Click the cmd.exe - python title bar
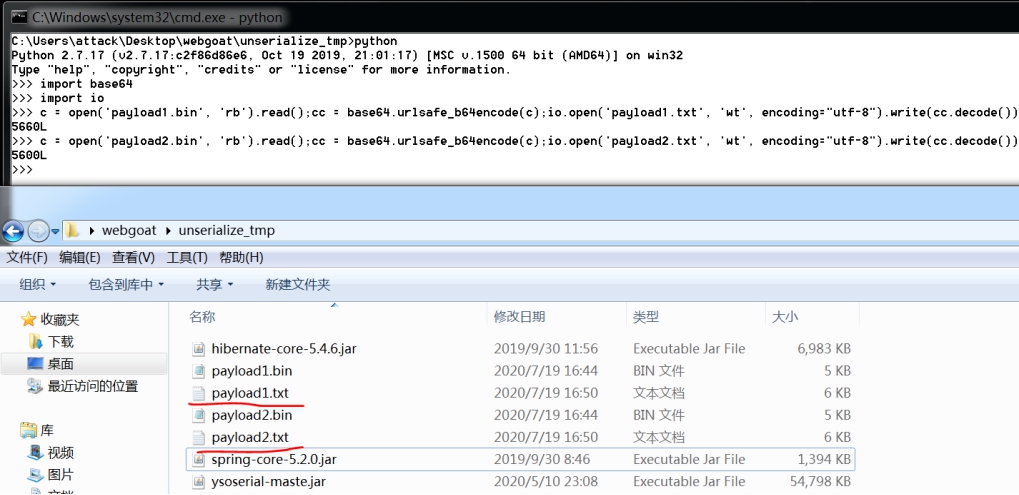1019x495 pixels. pyautogui.click(x=510, y=17)
